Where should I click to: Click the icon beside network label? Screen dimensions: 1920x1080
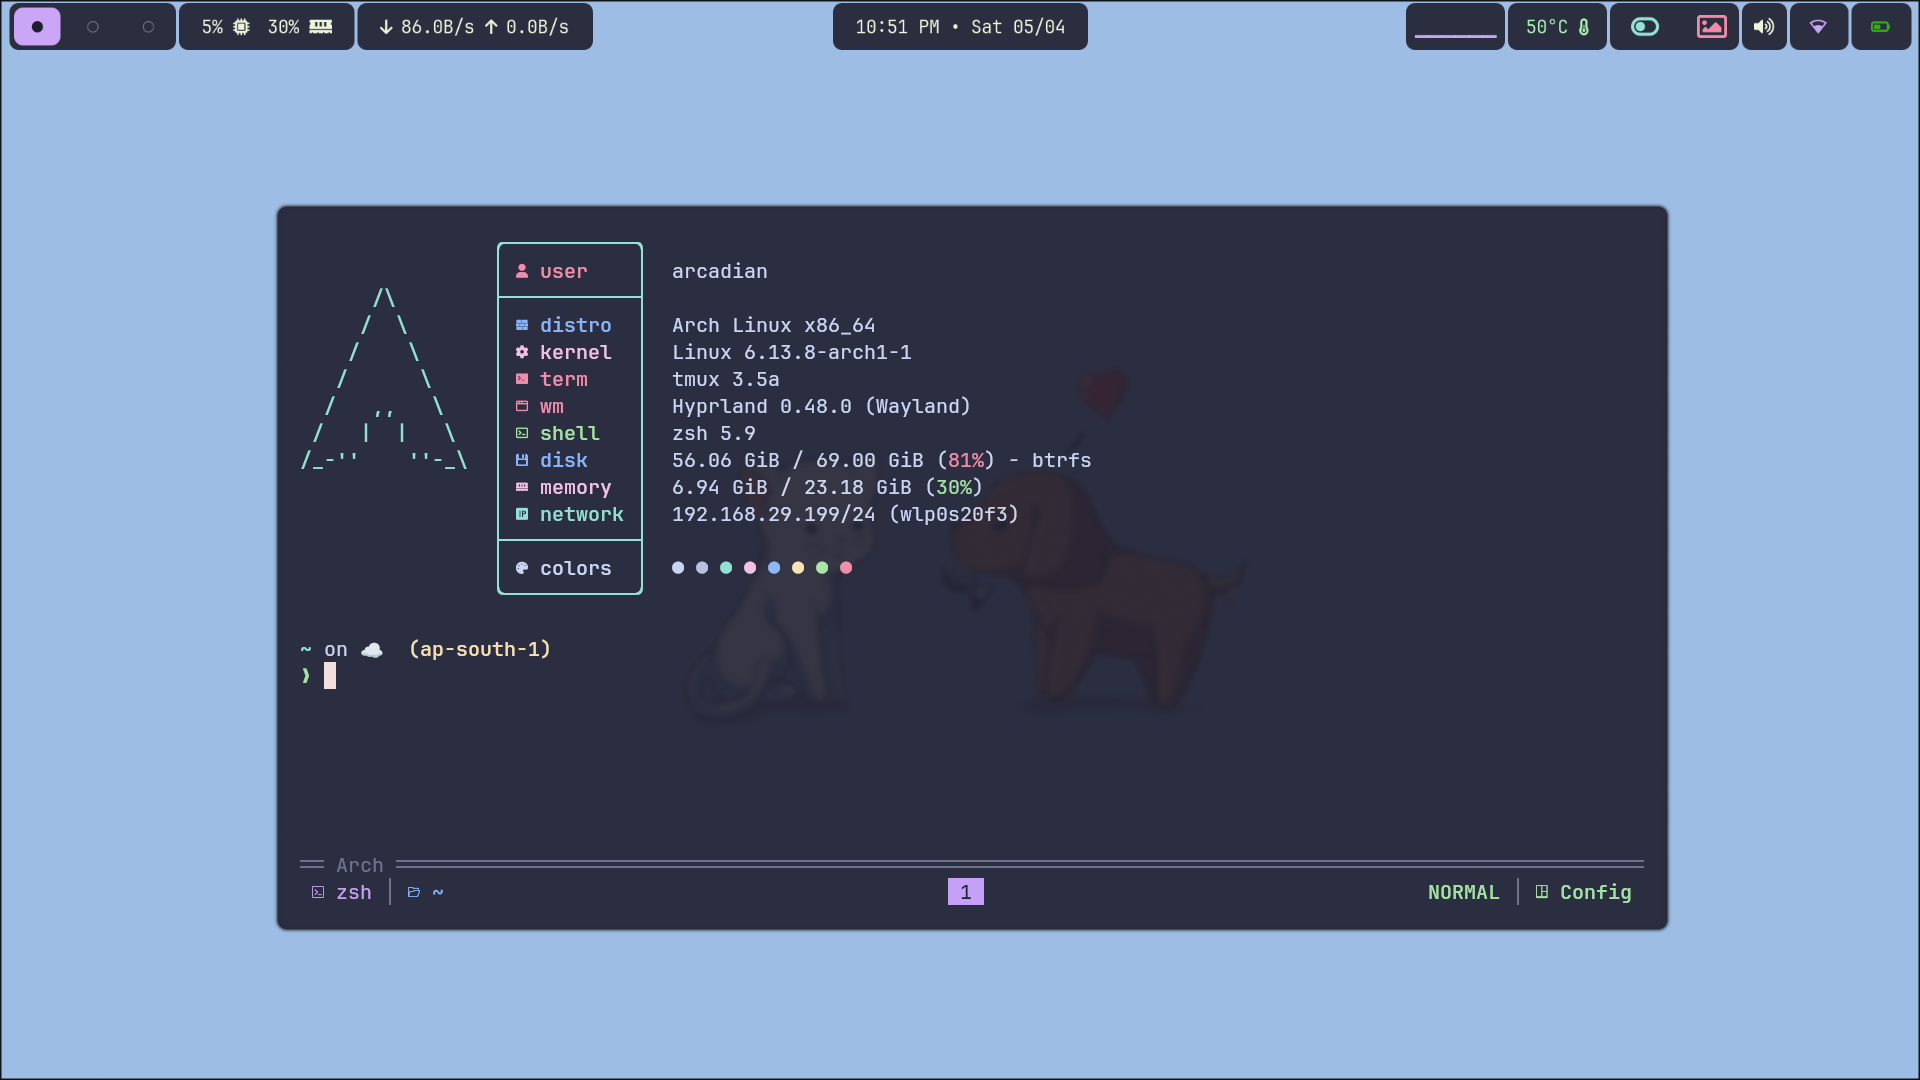(522, 514)
